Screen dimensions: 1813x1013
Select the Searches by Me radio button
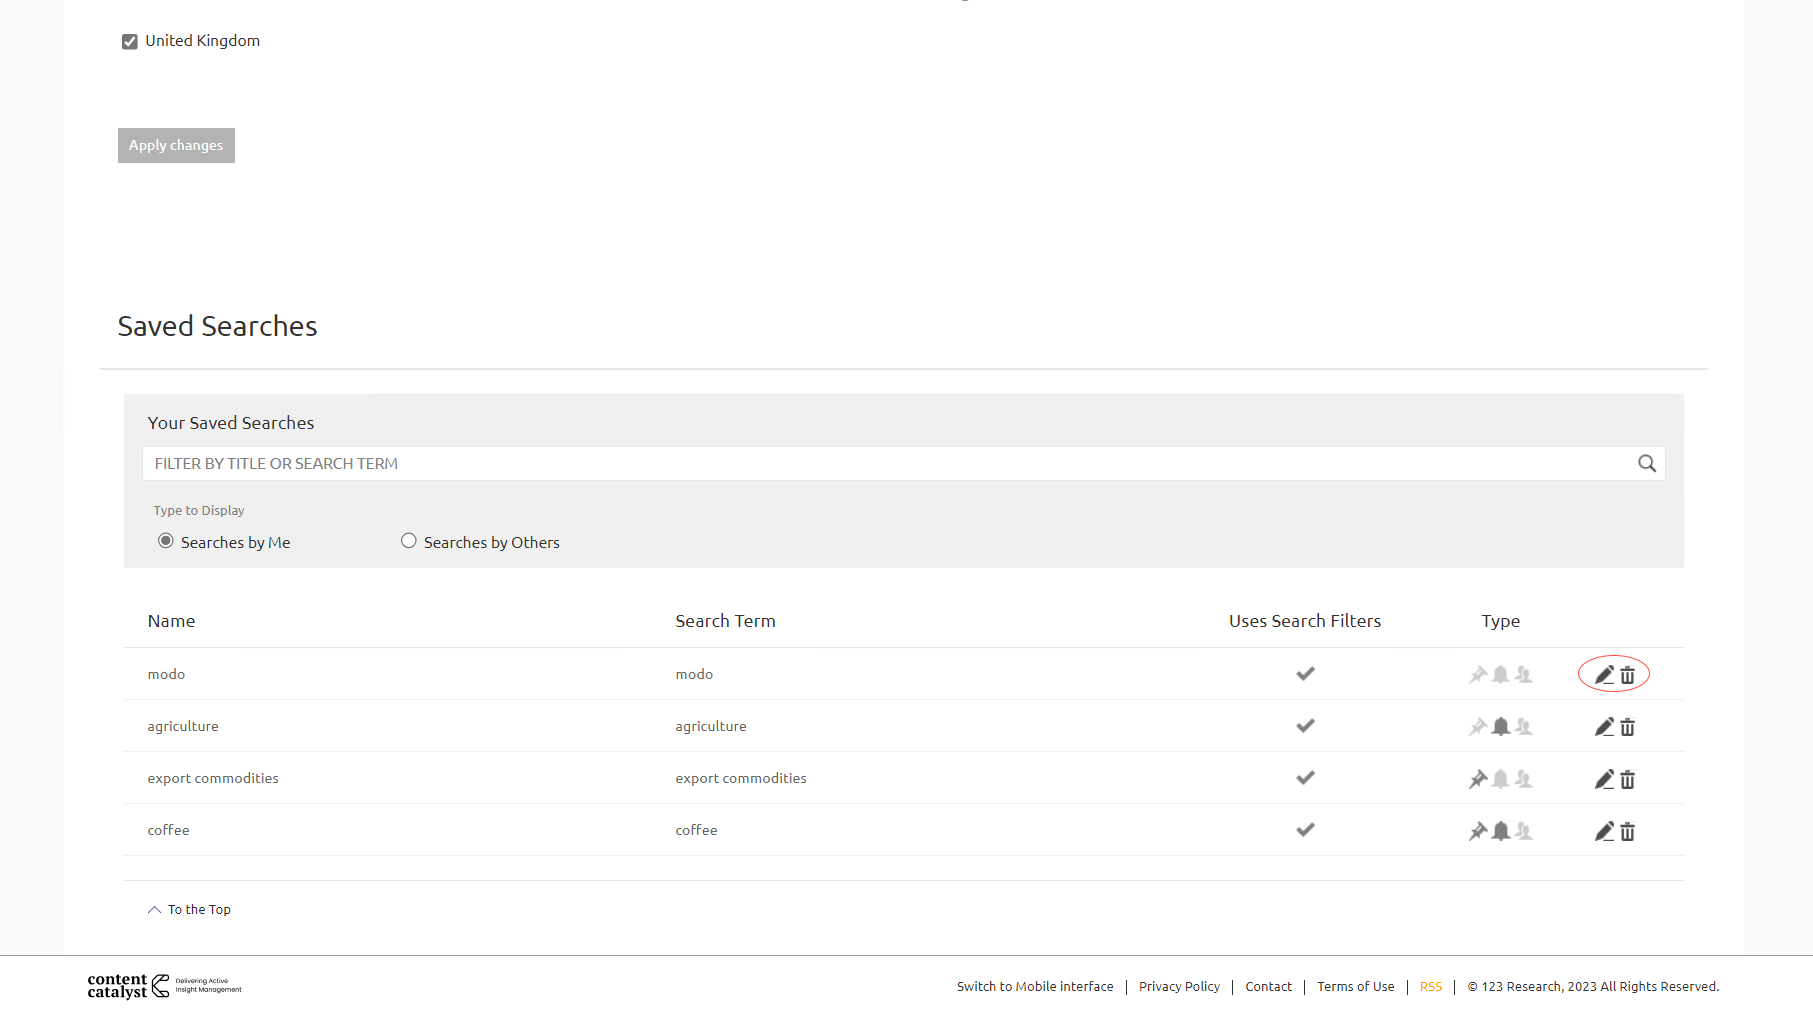coord(166,541)
